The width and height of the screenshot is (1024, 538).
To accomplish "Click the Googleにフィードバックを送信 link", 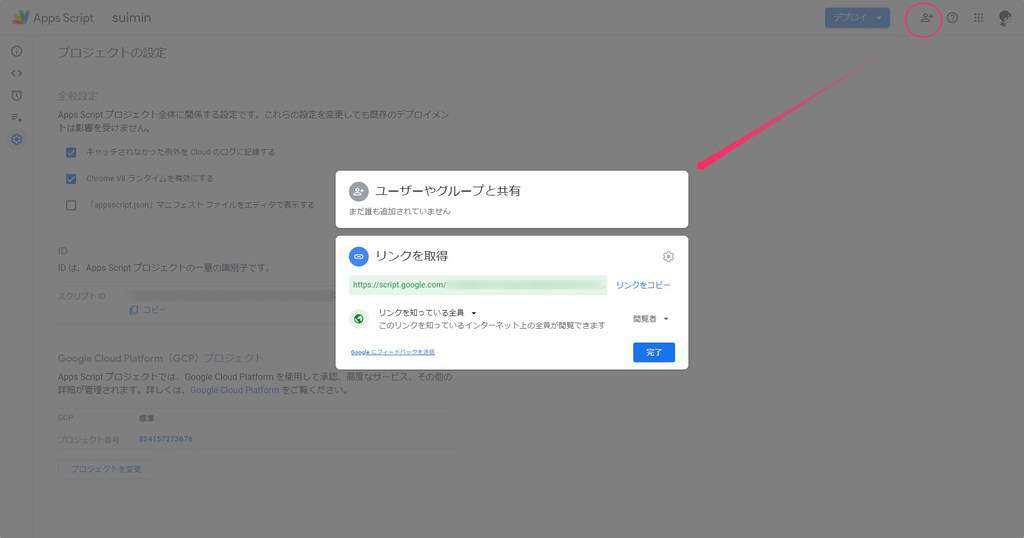I will (x=392, y=353).
